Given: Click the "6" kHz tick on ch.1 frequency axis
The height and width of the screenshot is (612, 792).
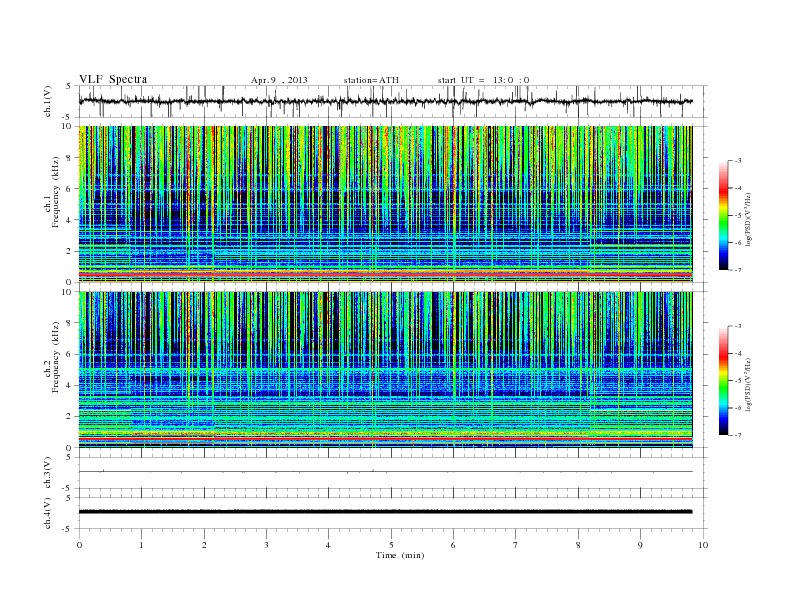Looking at the screenshot, I should click(70, 189).
